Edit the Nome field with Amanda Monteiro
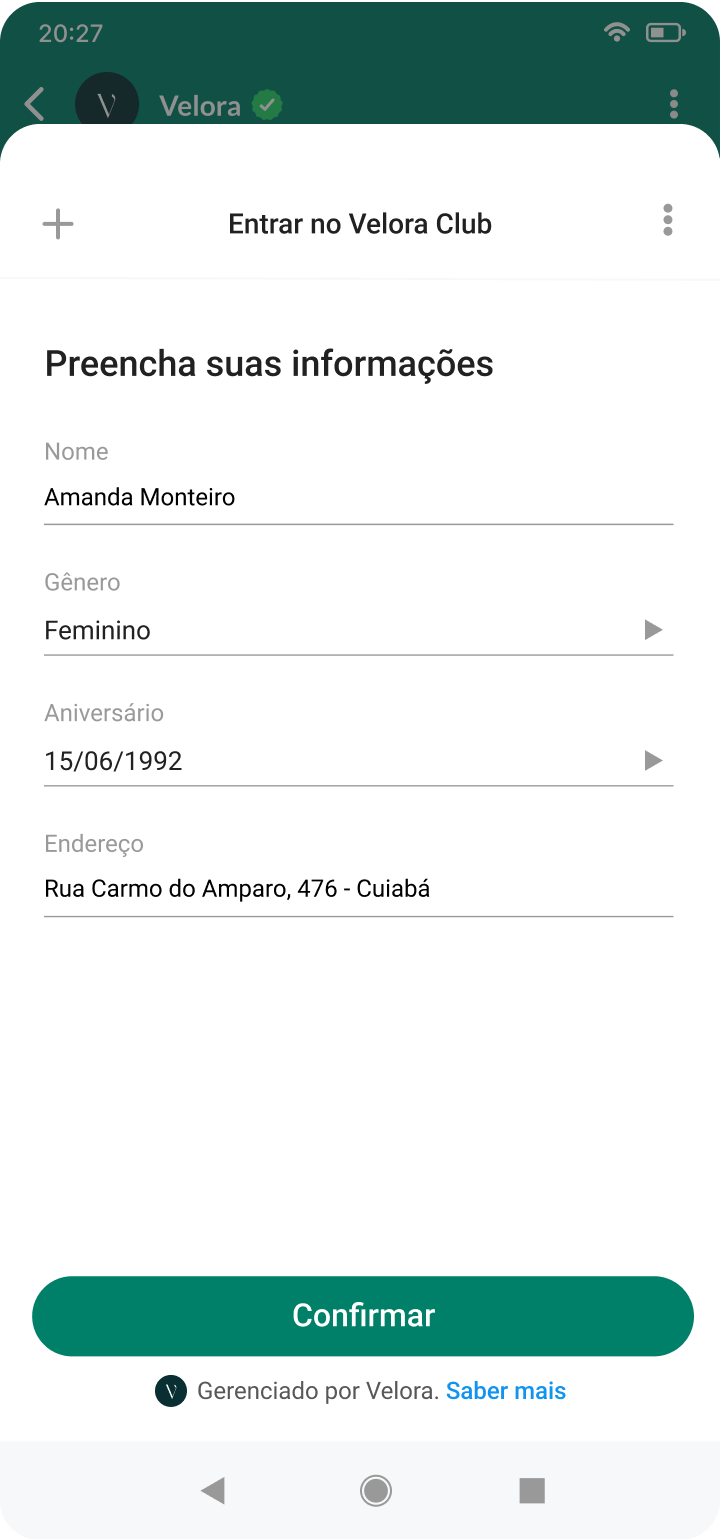 click(x=358, y=497)
